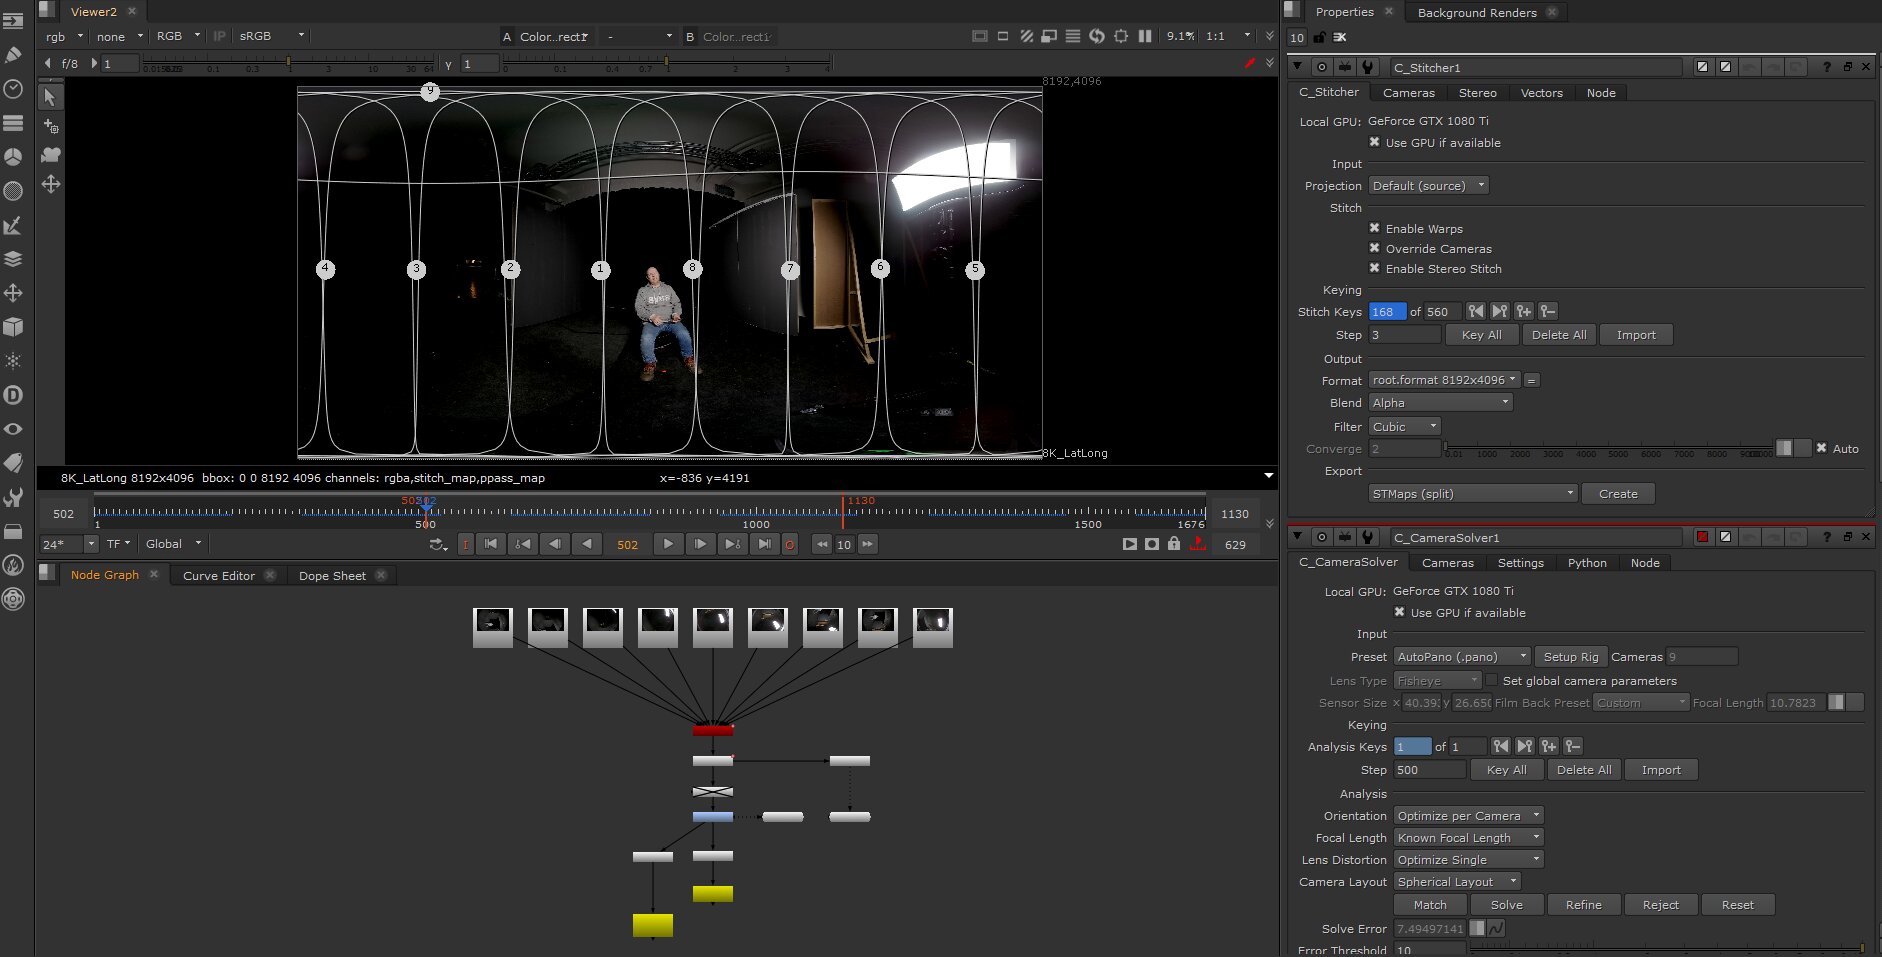Open the Stereo tab in C_Stitcher1
Image resolution: width=1882 pixels, height=957 pixels.
click(1477, 93)
